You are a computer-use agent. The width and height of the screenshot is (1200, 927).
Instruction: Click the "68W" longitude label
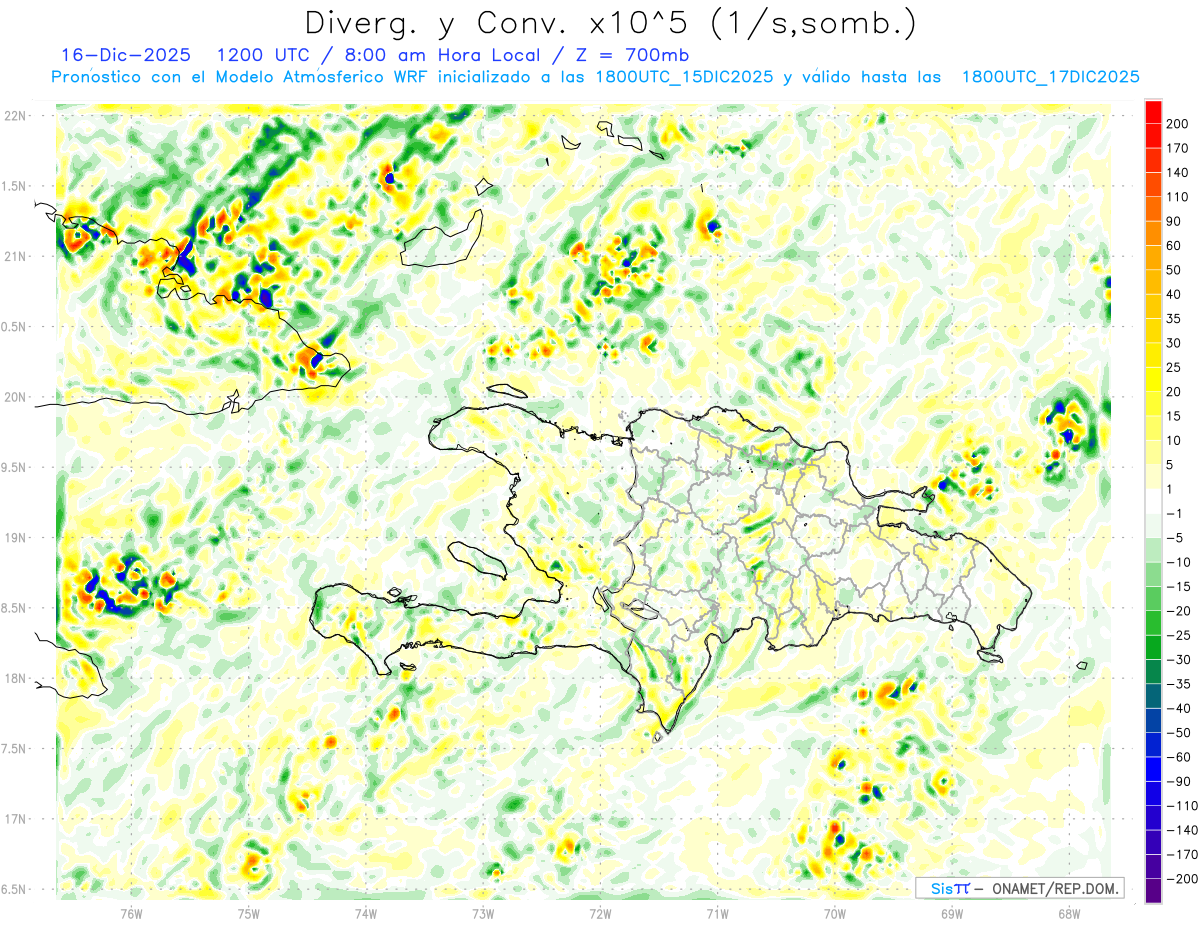point(1069,914)
